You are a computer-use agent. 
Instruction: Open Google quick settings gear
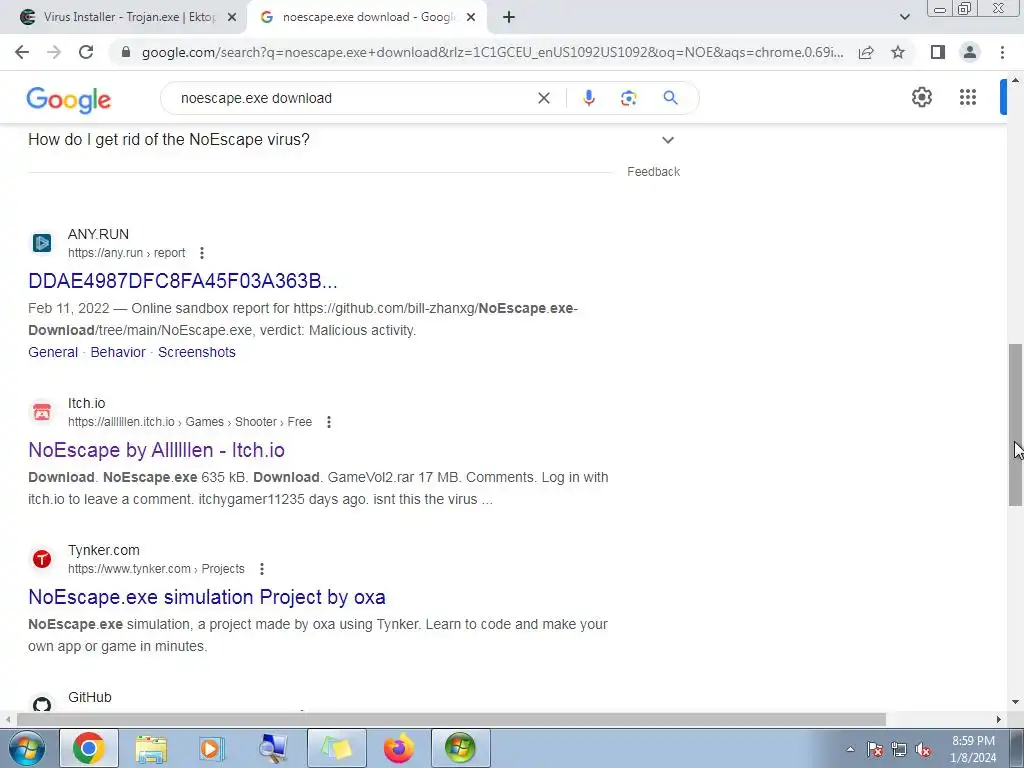coord(921,97)
